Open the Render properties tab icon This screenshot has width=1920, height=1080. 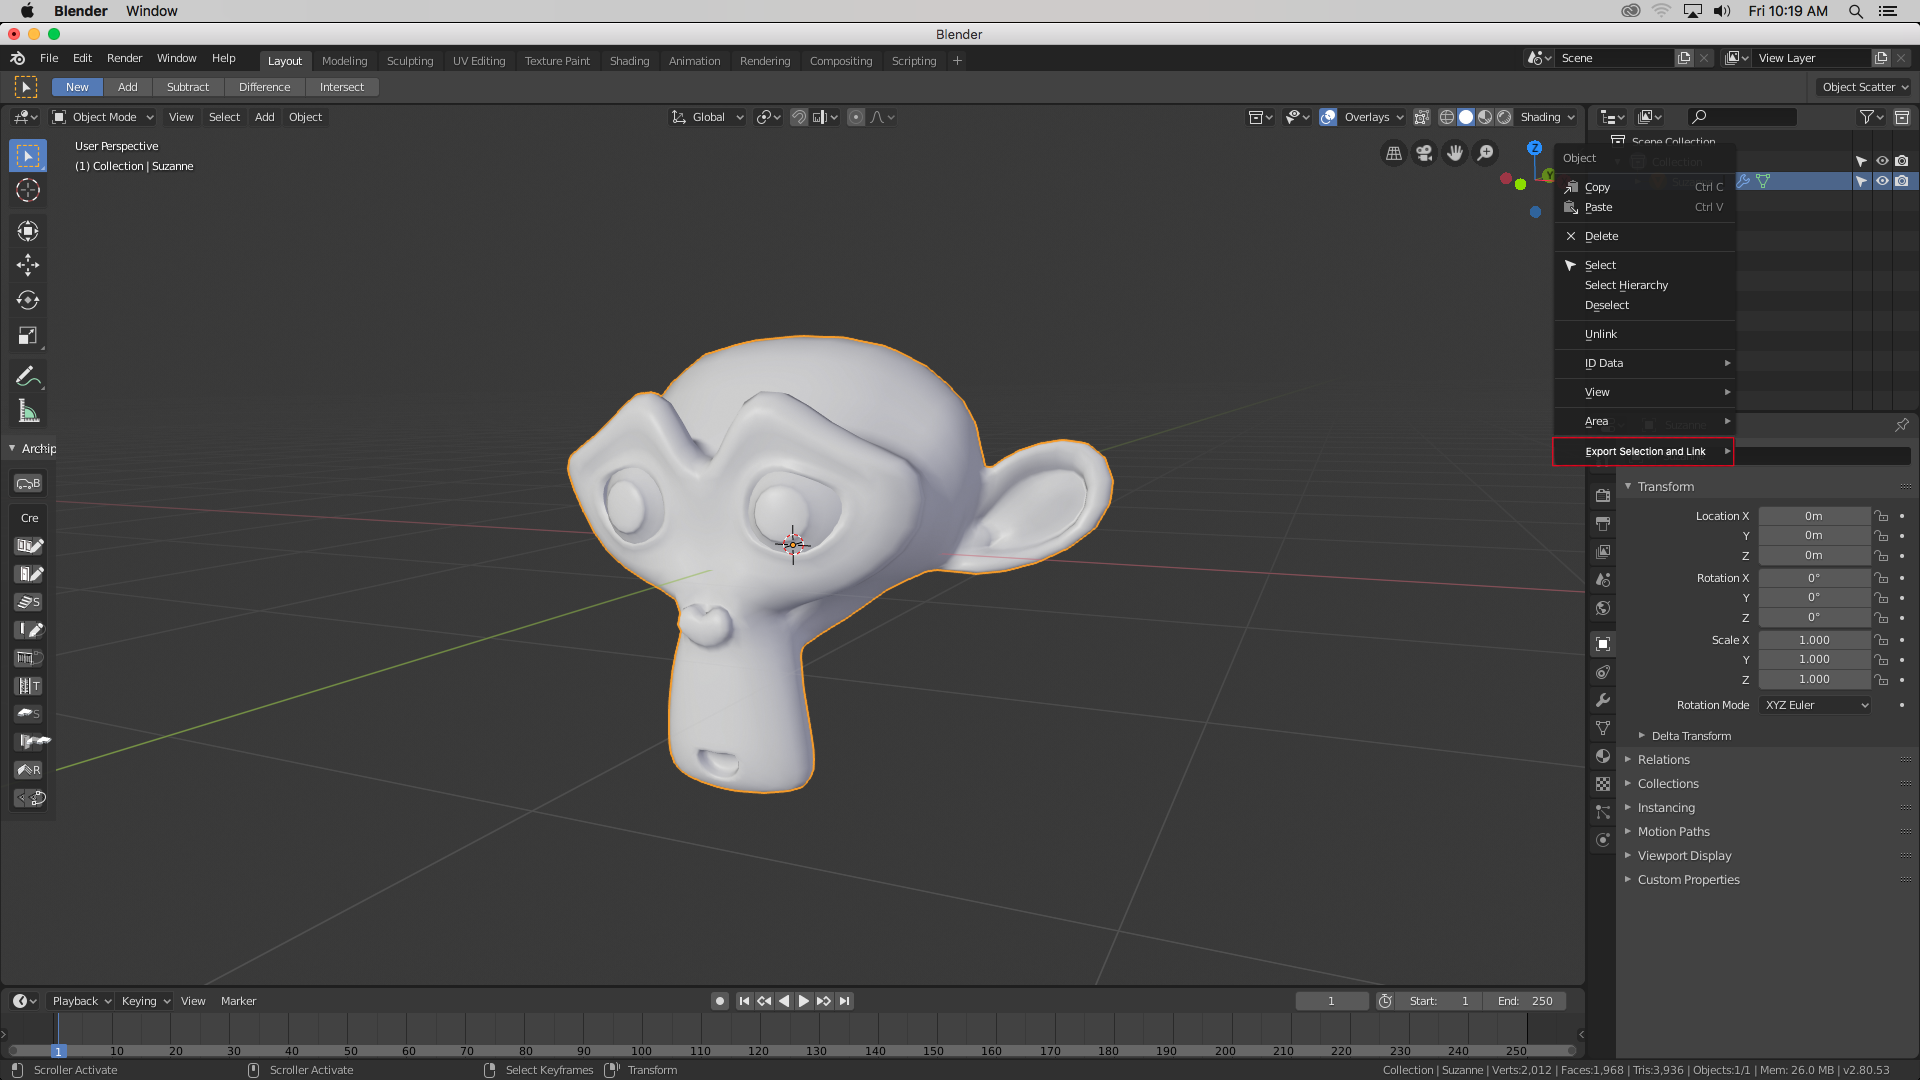1603,495
